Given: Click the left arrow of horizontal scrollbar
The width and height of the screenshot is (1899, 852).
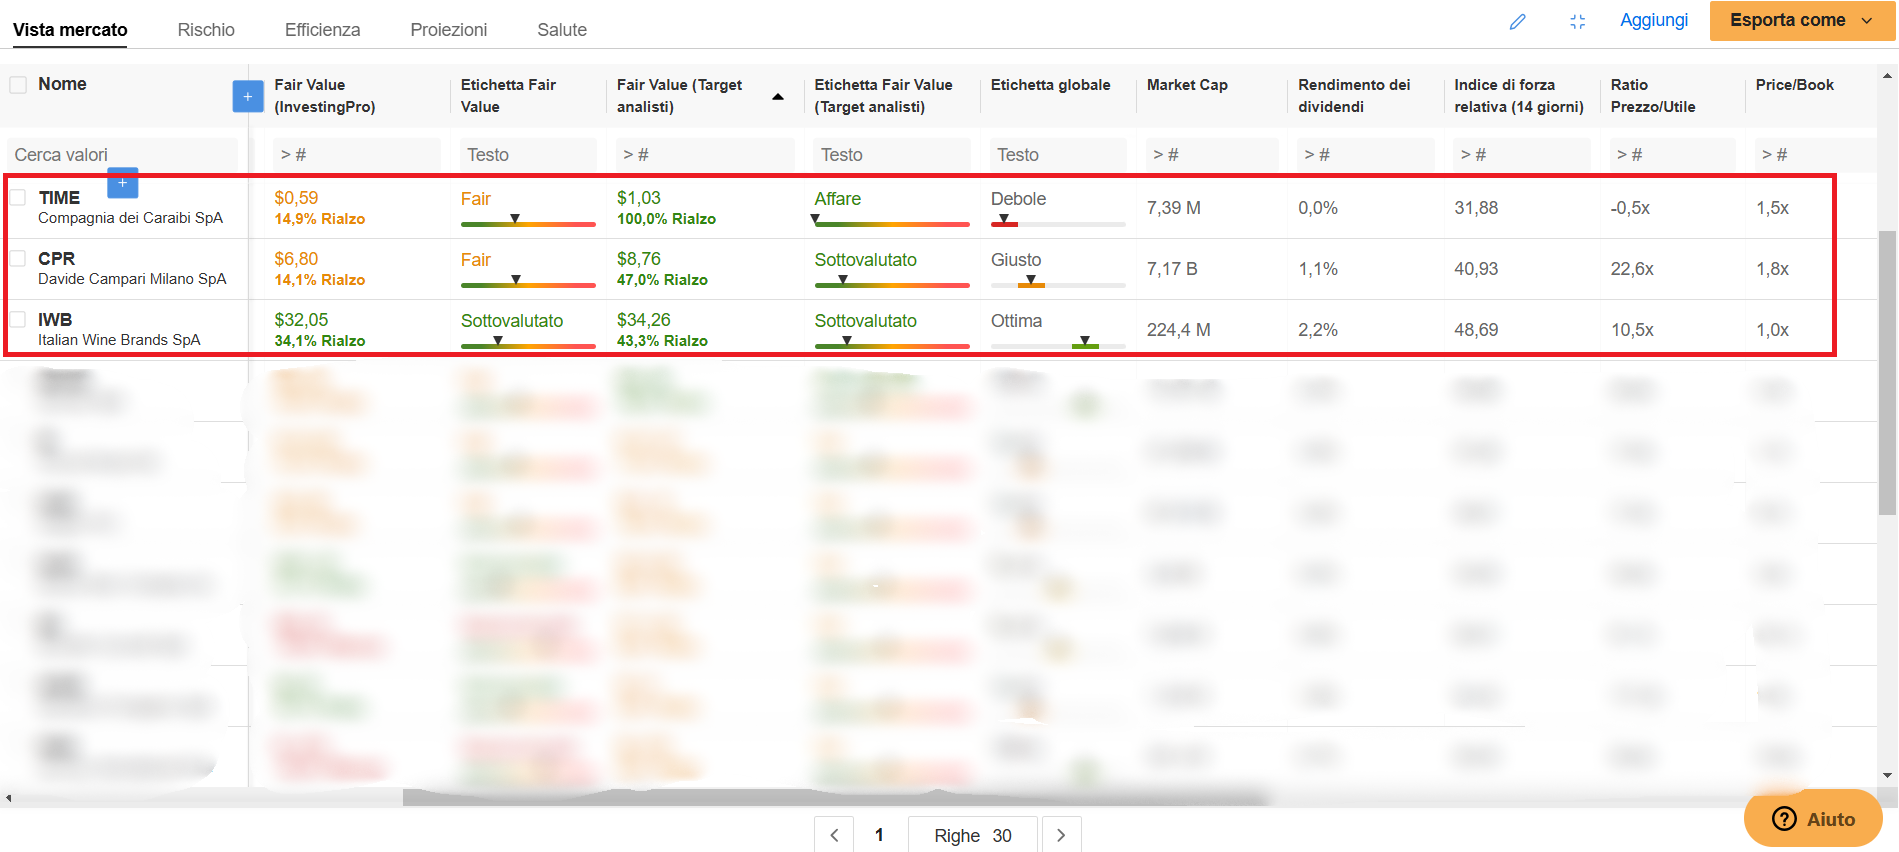Looking at the screenshot, I should coord(8,798).
